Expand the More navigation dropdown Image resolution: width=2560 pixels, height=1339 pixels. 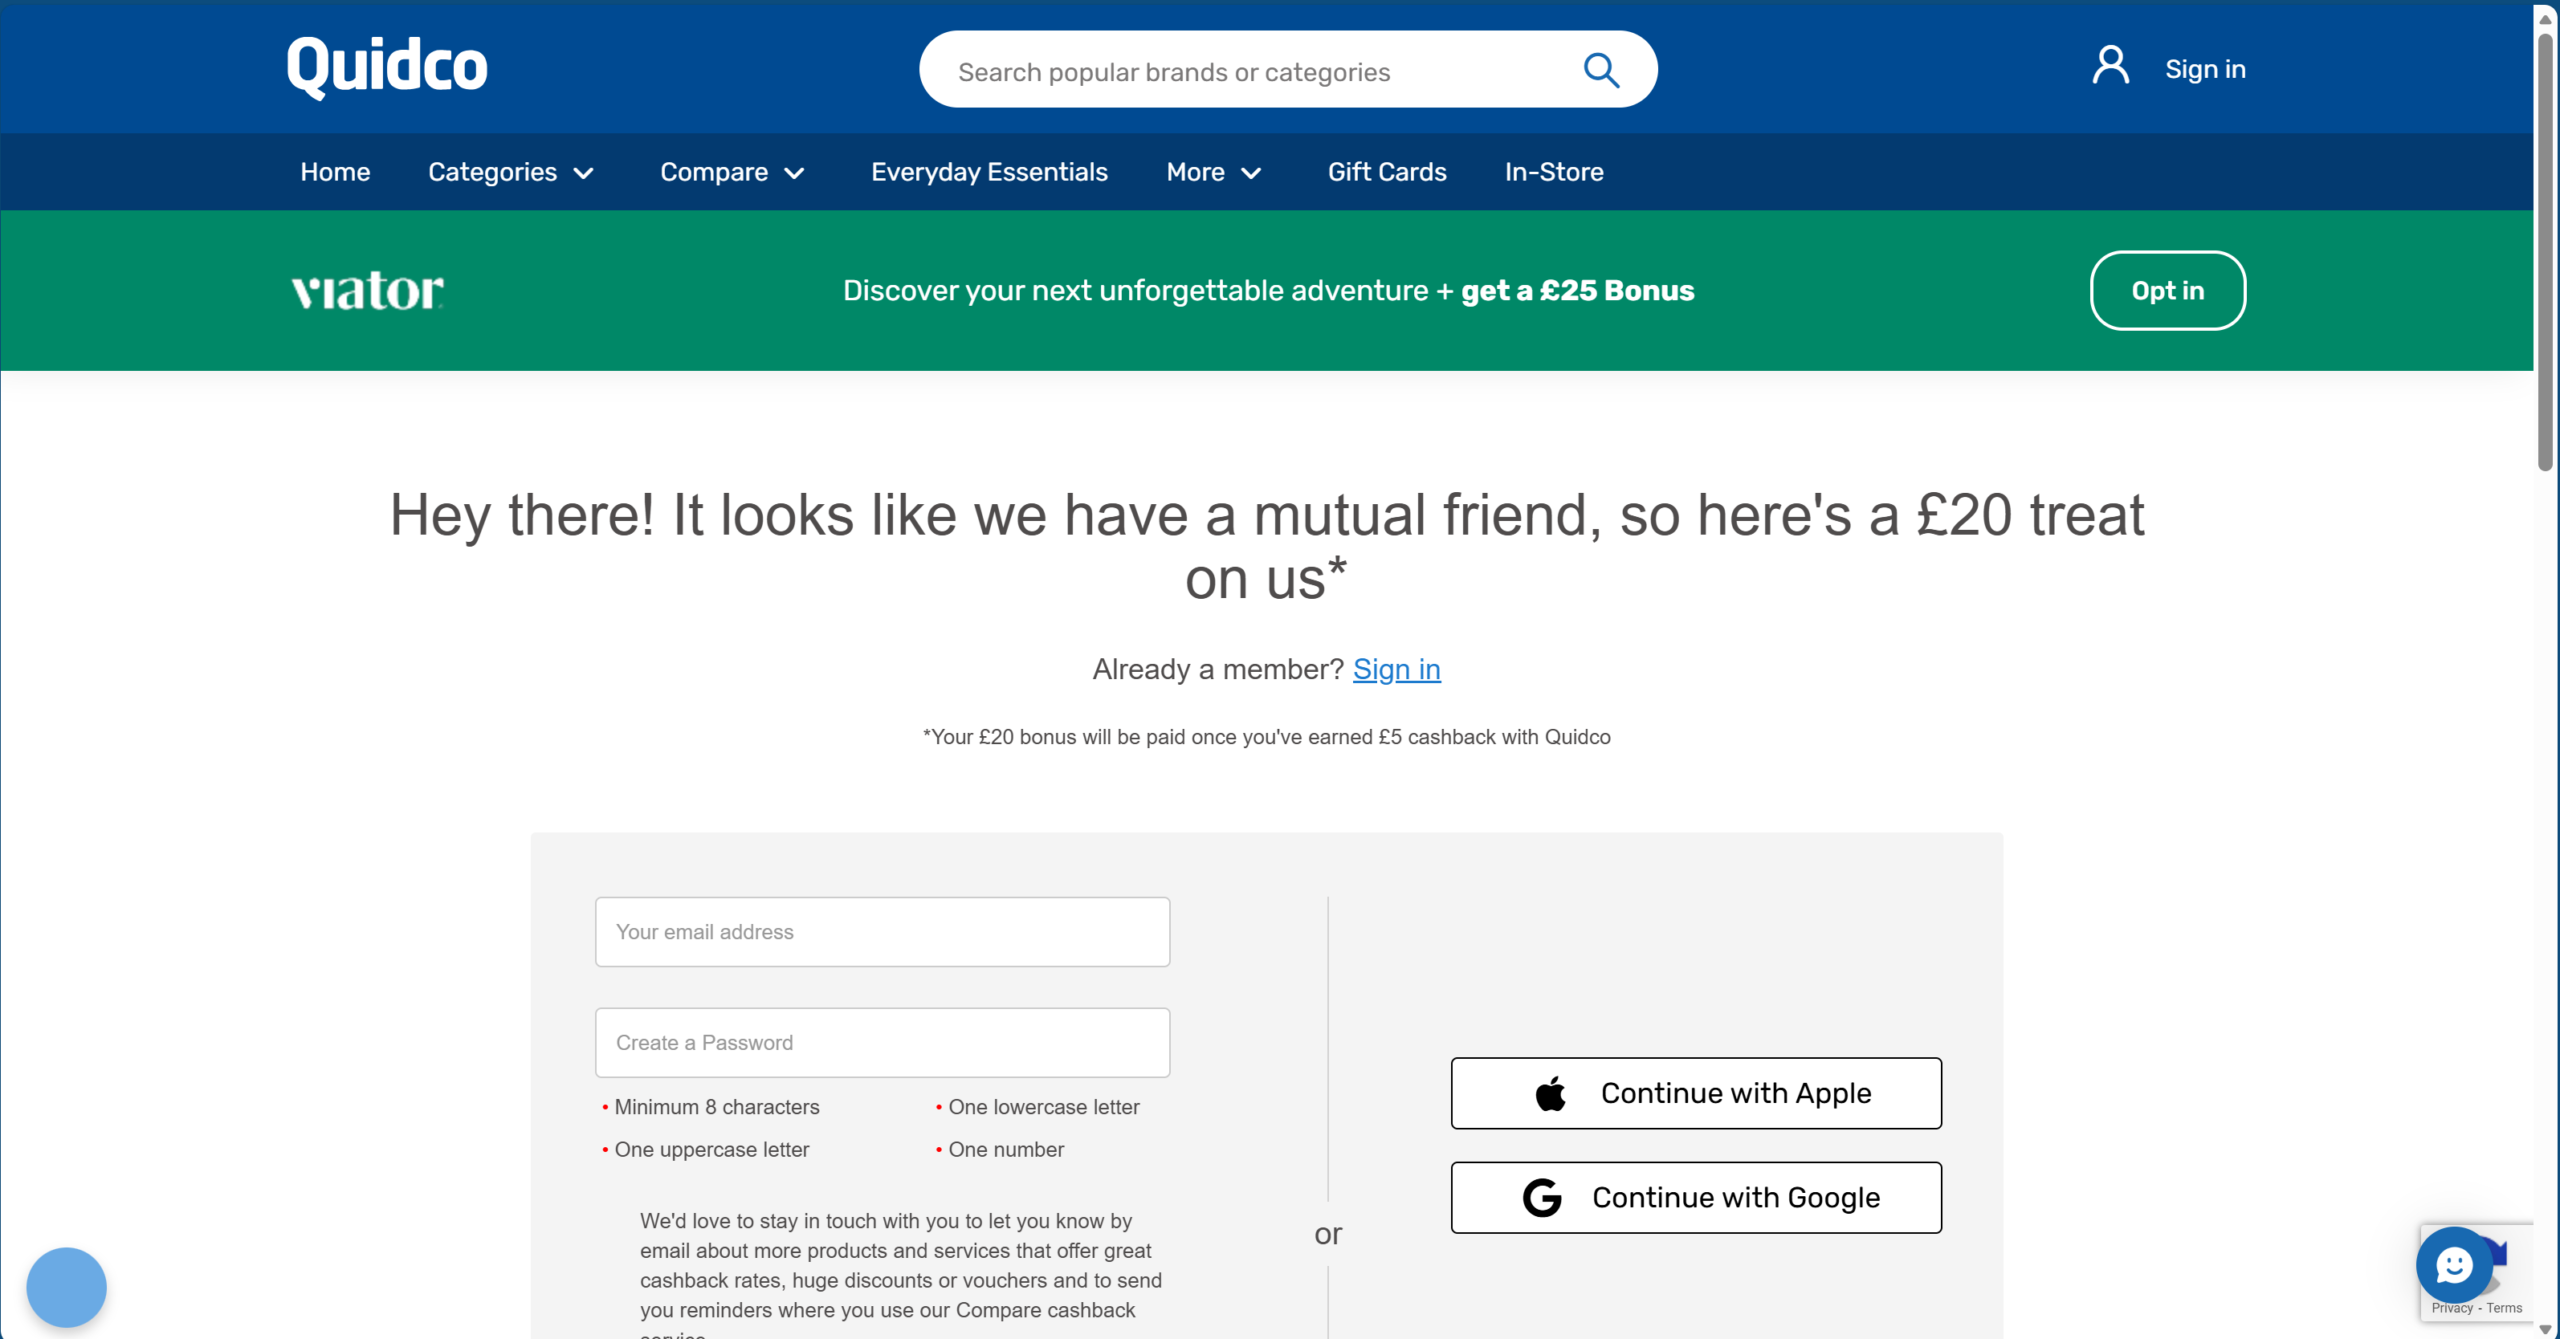click(x=1213, y=171)
